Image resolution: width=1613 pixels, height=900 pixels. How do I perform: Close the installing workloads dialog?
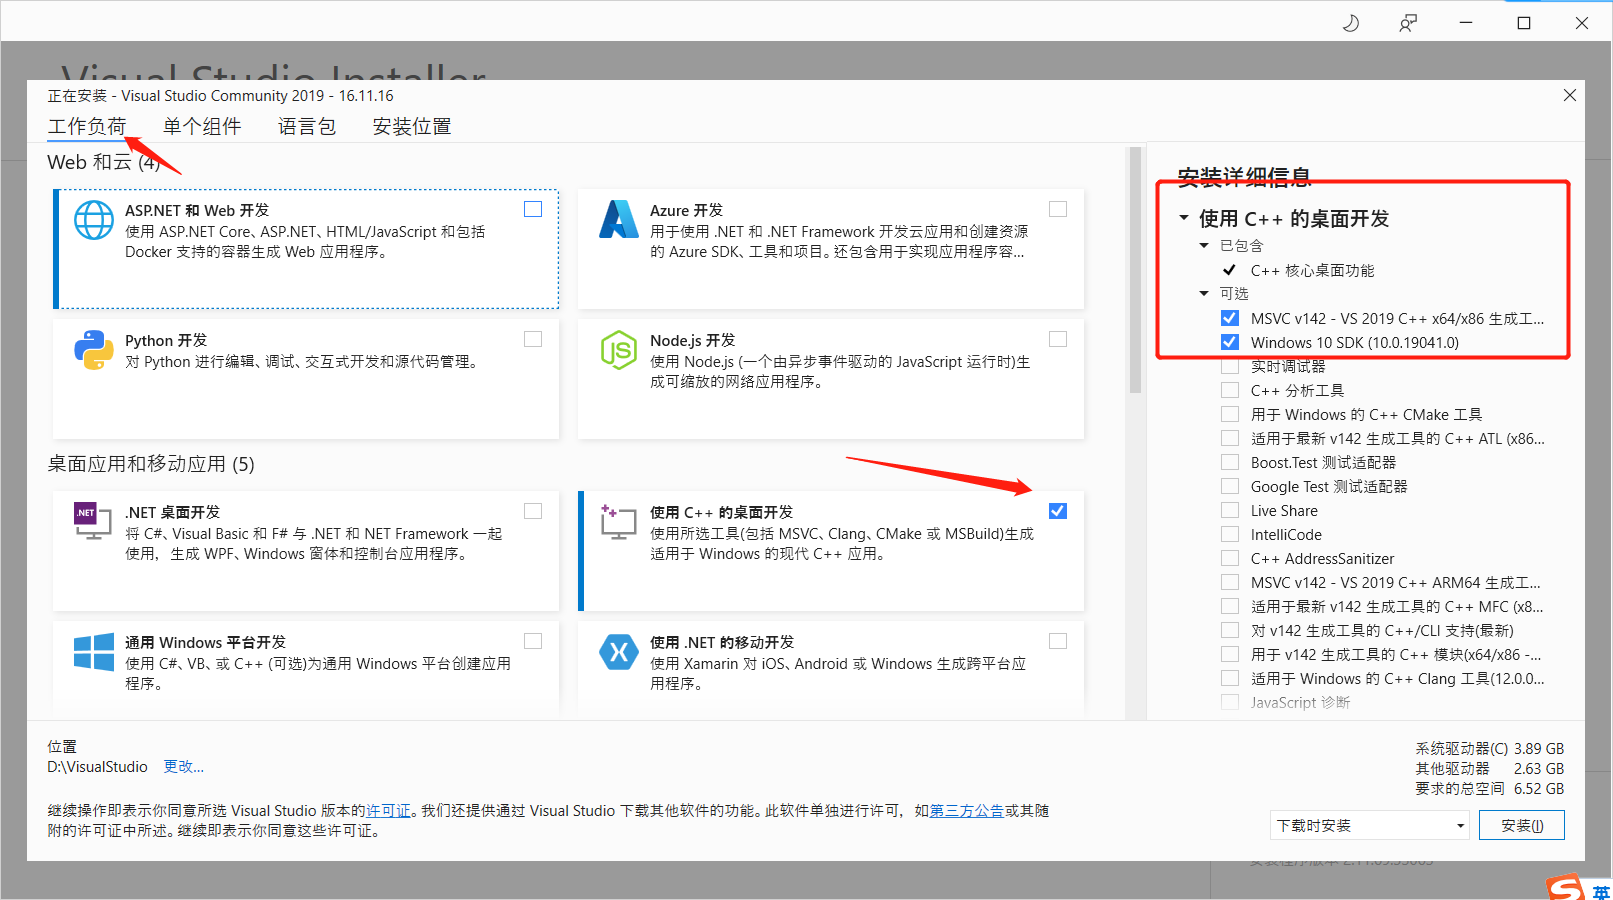coord(1570,95)
